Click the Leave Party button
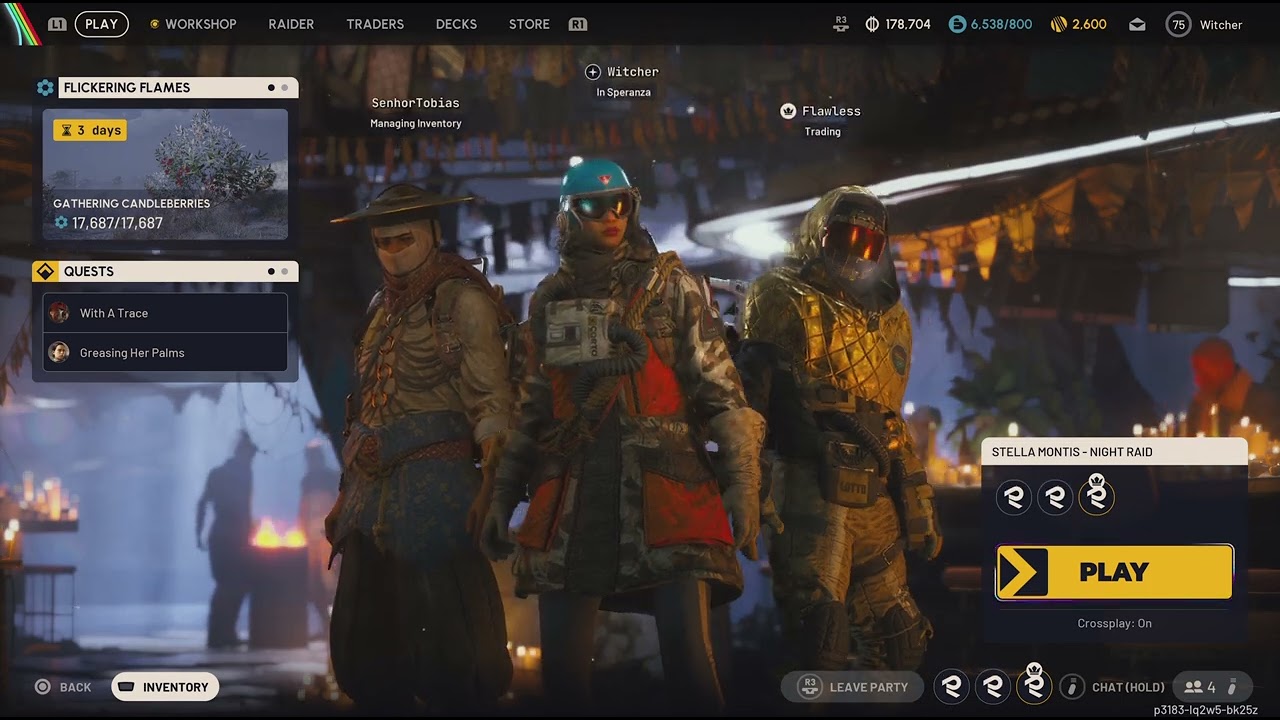 coord(852,687)
